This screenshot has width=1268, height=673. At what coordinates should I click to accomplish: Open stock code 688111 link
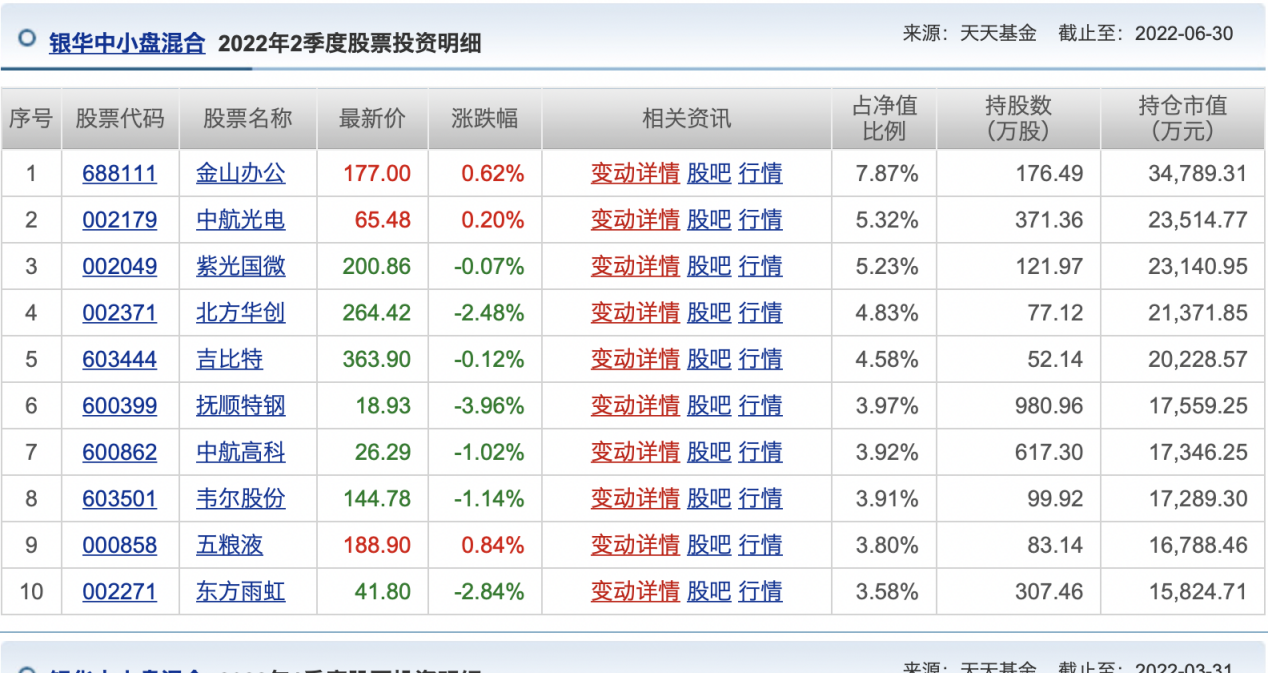[x=119, y=174]
